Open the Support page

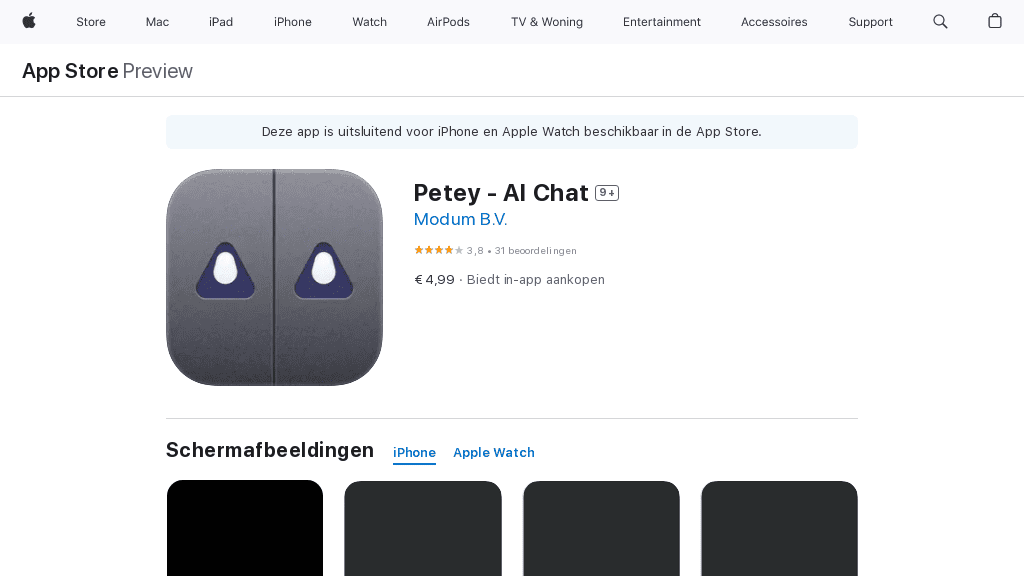(870, 21)
